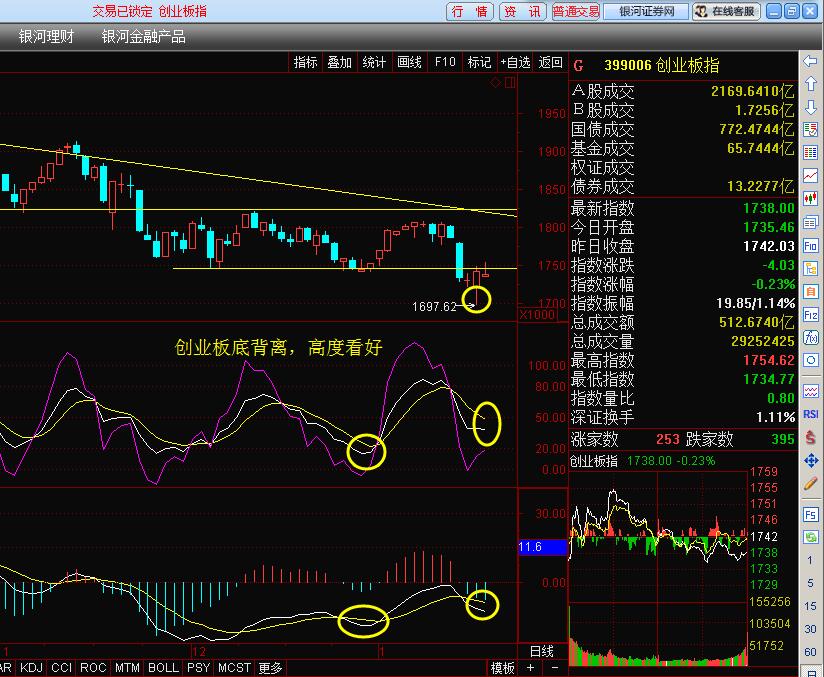Image resolution: width=824 pixels, height=677 pixels.
Task: Select the 1-minute period in sidebar
Action: tap(810, 560)
